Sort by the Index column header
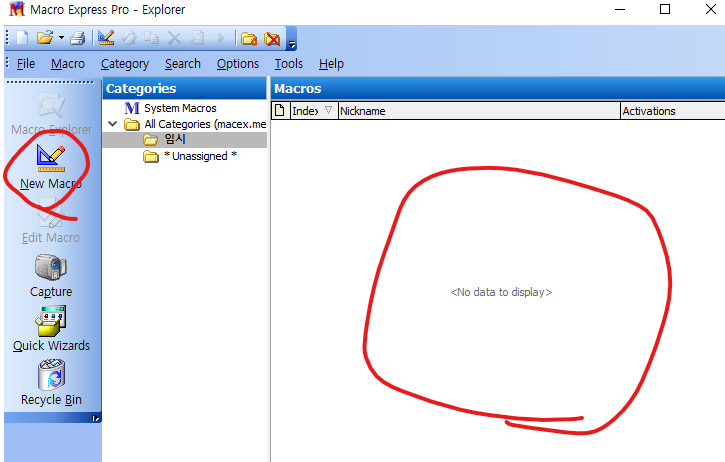 pyautogui.click(x=313, y=111)
